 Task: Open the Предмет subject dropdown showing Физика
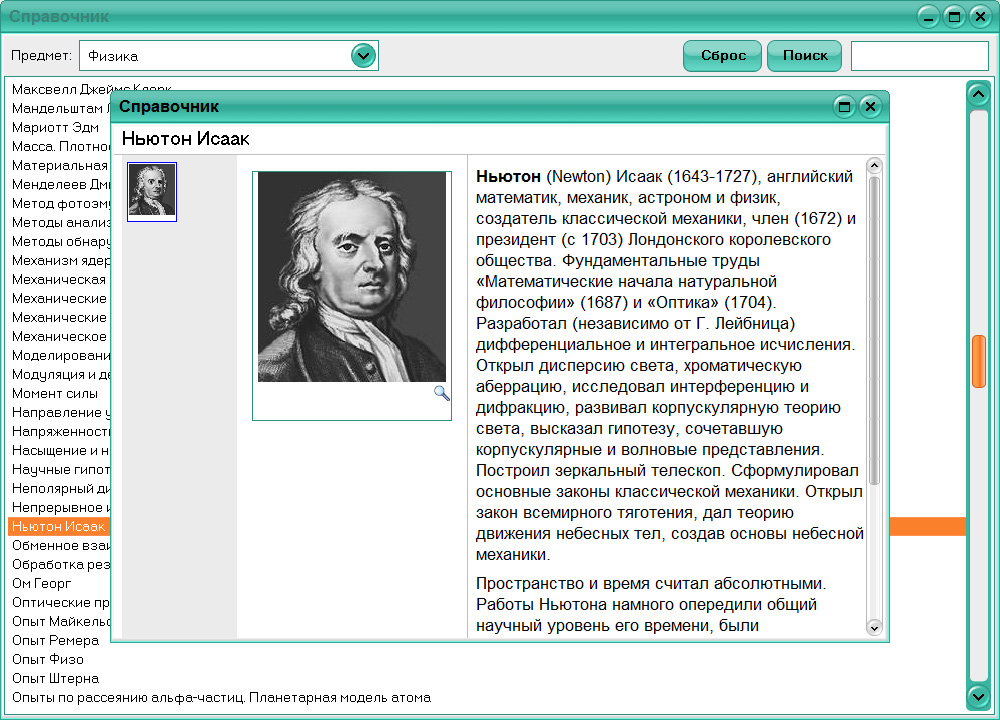230,55
